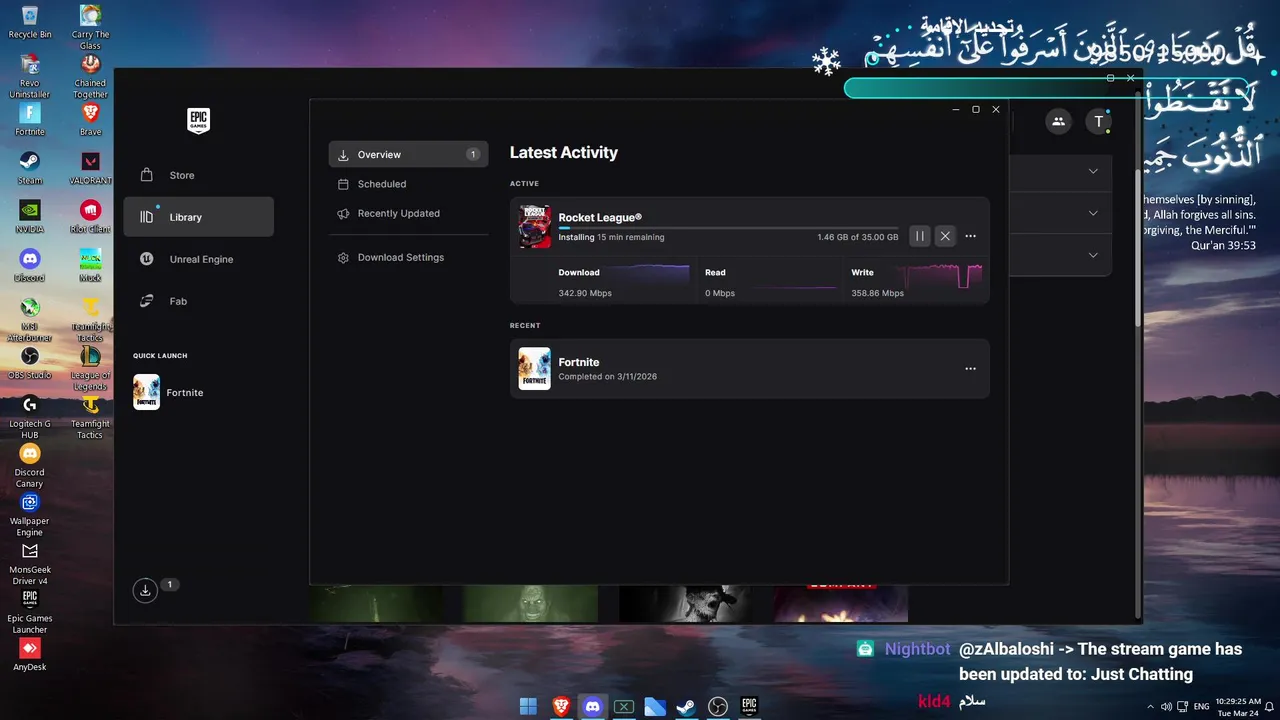The image size is (1280, 720).
Task: Click the Download speed graph
Action: point(650,277)
